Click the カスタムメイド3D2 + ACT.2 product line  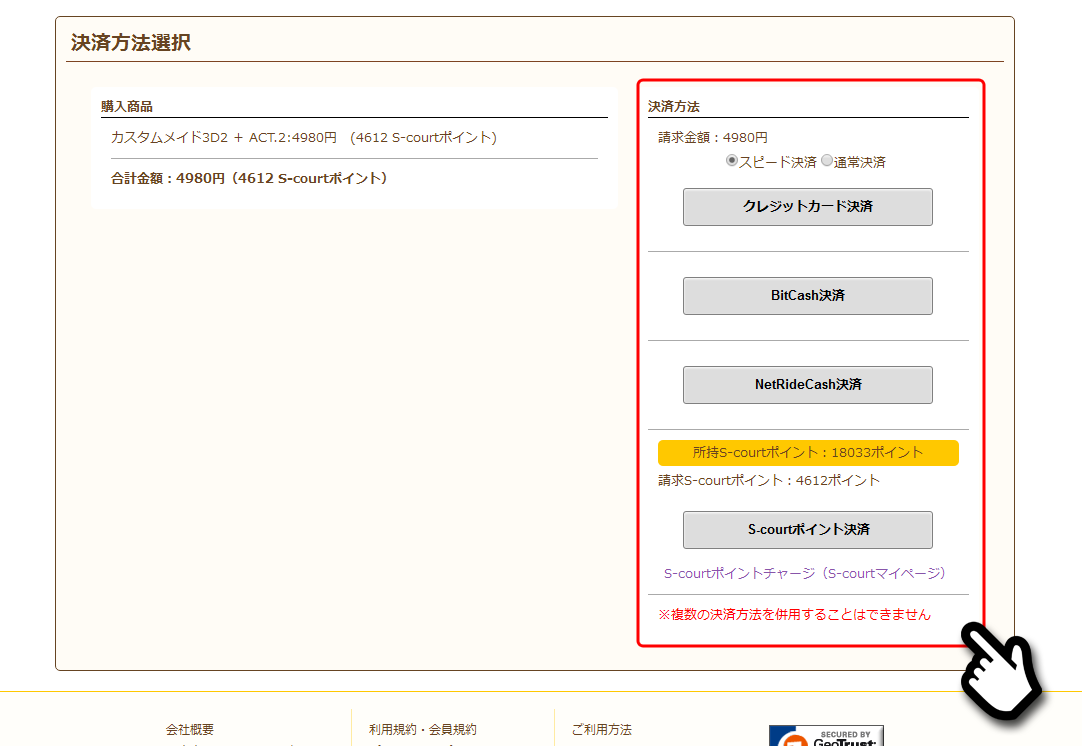(303, 137)
